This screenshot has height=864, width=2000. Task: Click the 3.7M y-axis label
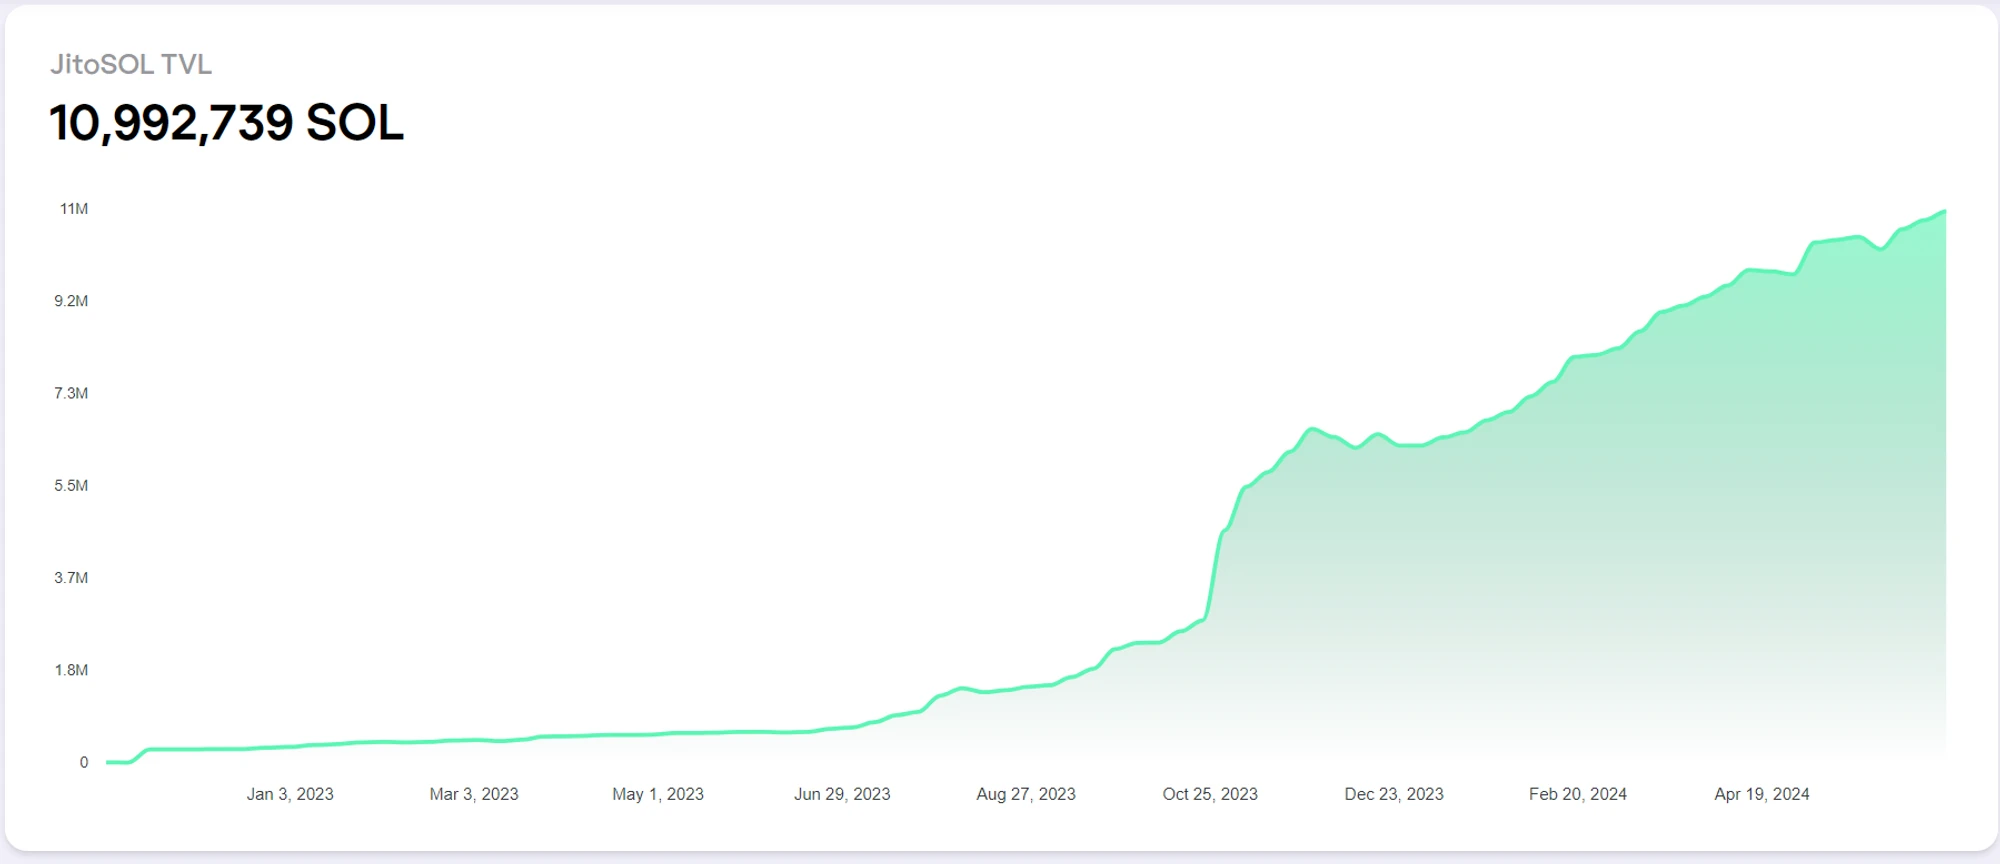click(x=71, y=578)
